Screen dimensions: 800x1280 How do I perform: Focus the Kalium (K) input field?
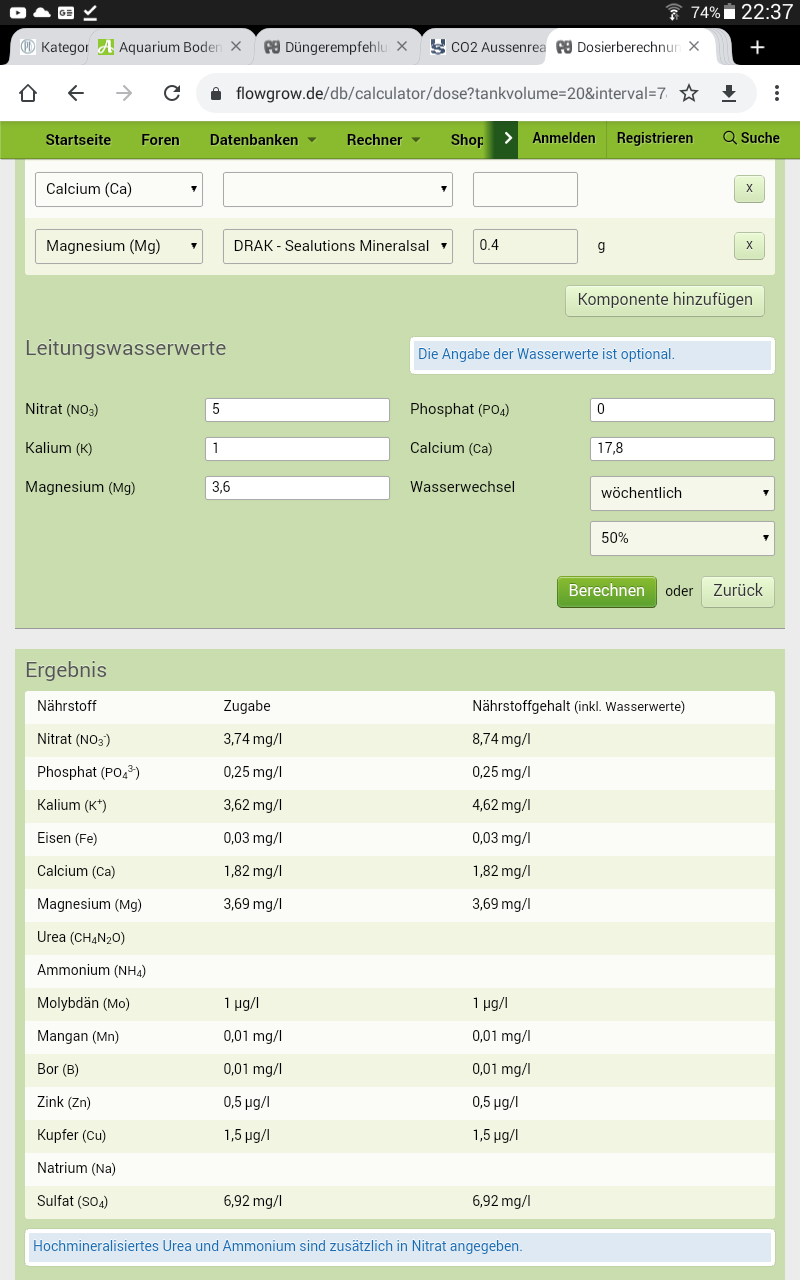coord(297,449)
